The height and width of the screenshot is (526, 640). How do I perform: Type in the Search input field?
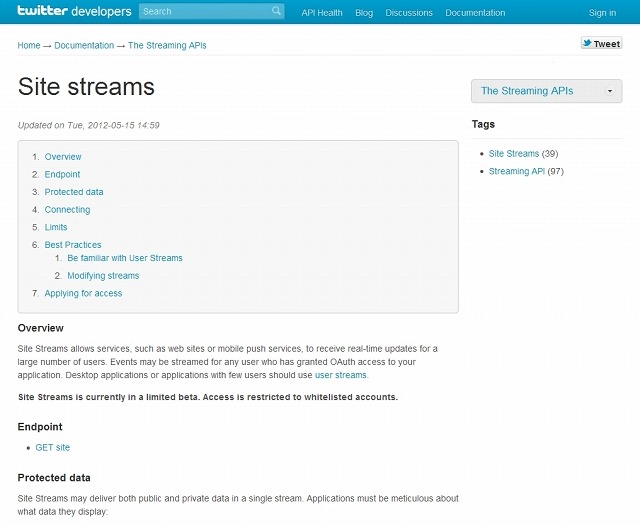point(204,12)
